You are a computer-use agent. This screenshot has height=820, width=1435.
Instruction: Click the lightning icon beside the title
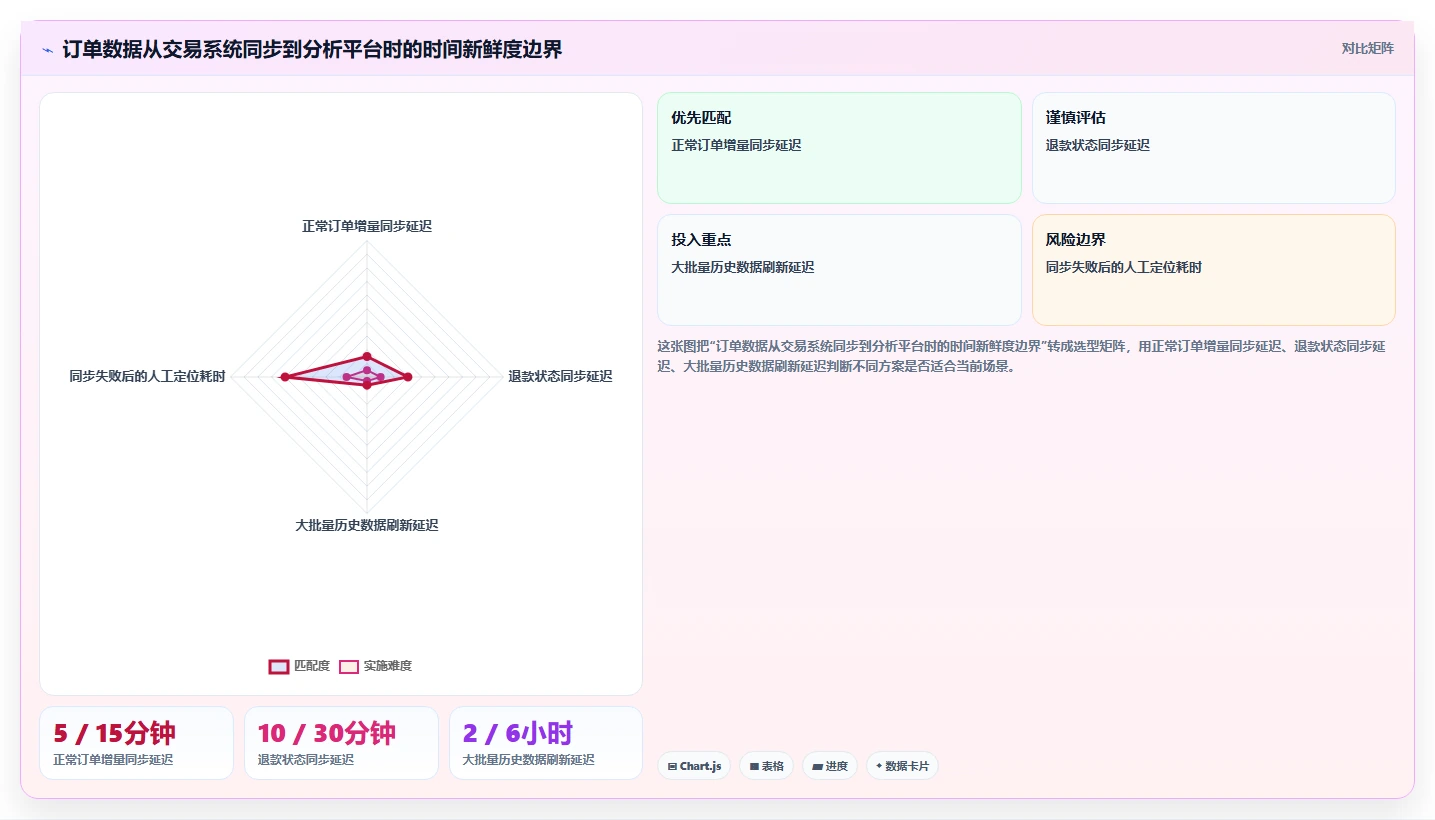48,49
